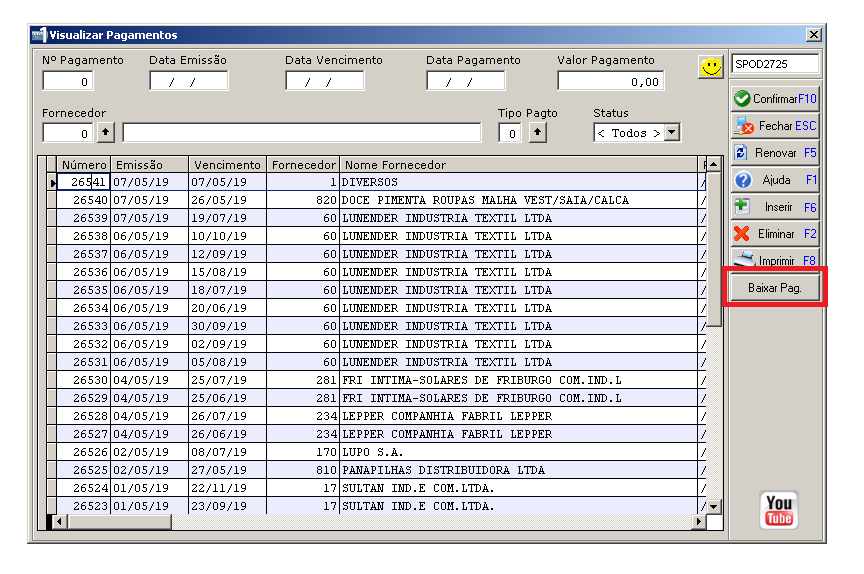The image size is (864, 574).
Task: Click the Fechar ESC button
Action: pos(775,126)
